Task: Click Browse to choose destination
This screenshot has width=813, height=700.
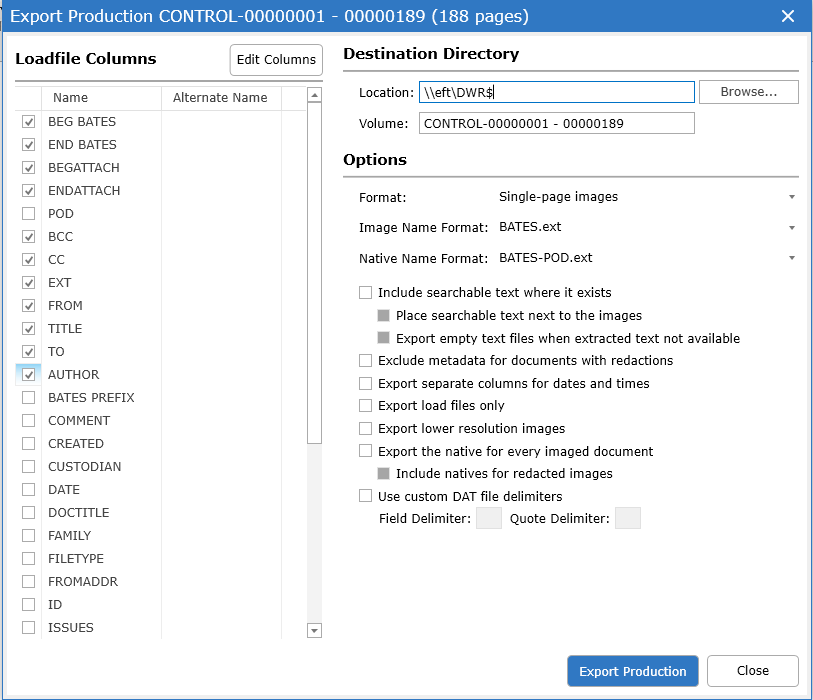Action: pyautogui.click(x=749, y=92)
